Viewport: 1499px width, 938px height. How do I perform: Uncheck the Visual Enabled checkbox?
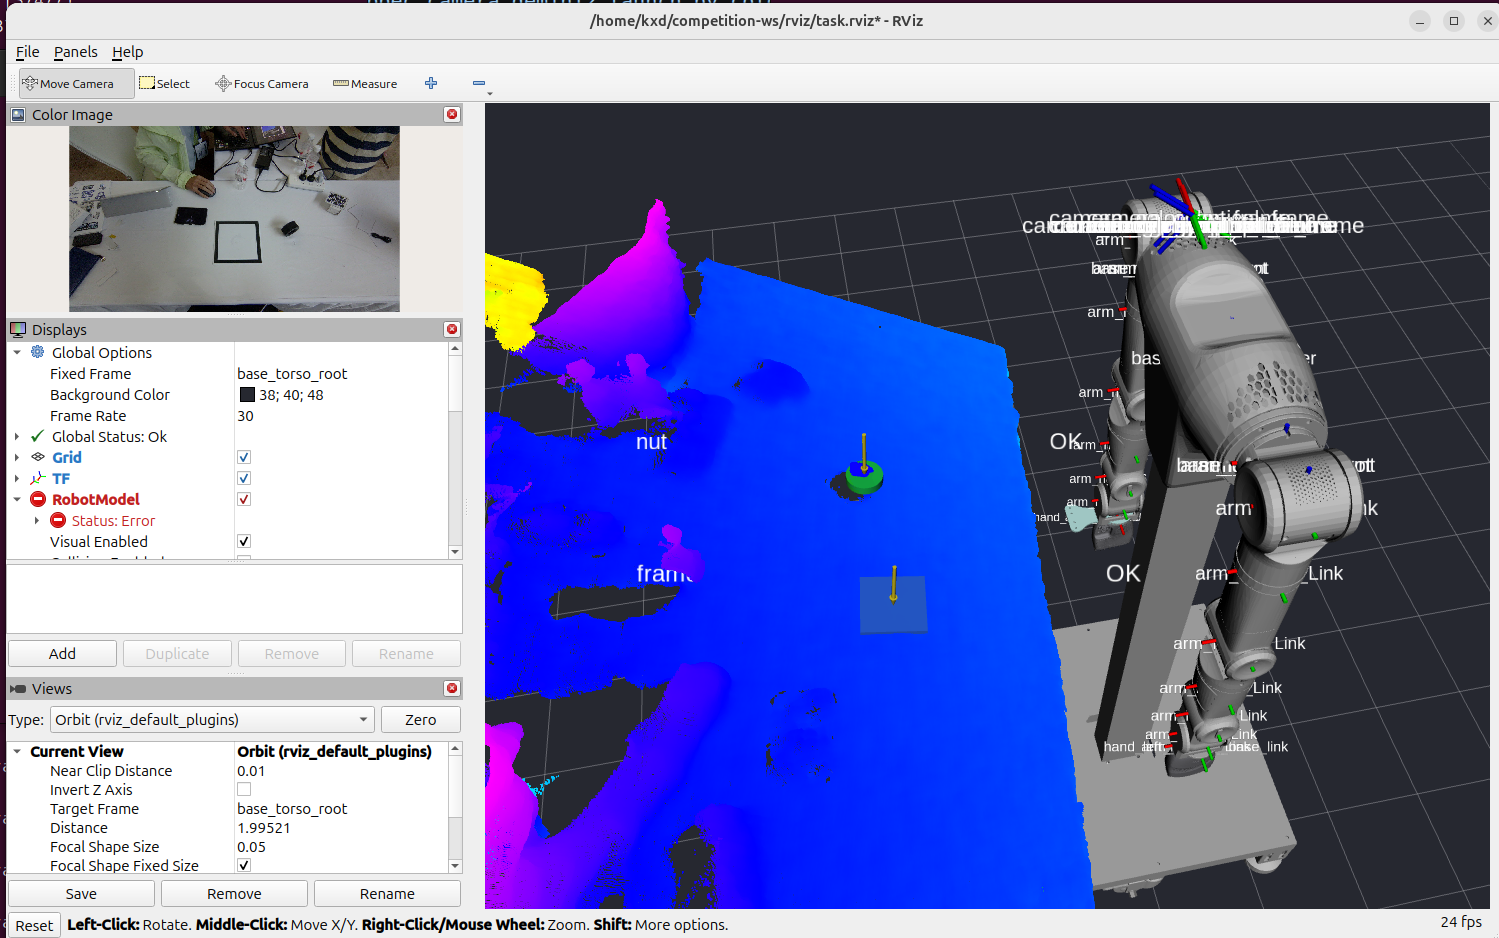[244, 541]
